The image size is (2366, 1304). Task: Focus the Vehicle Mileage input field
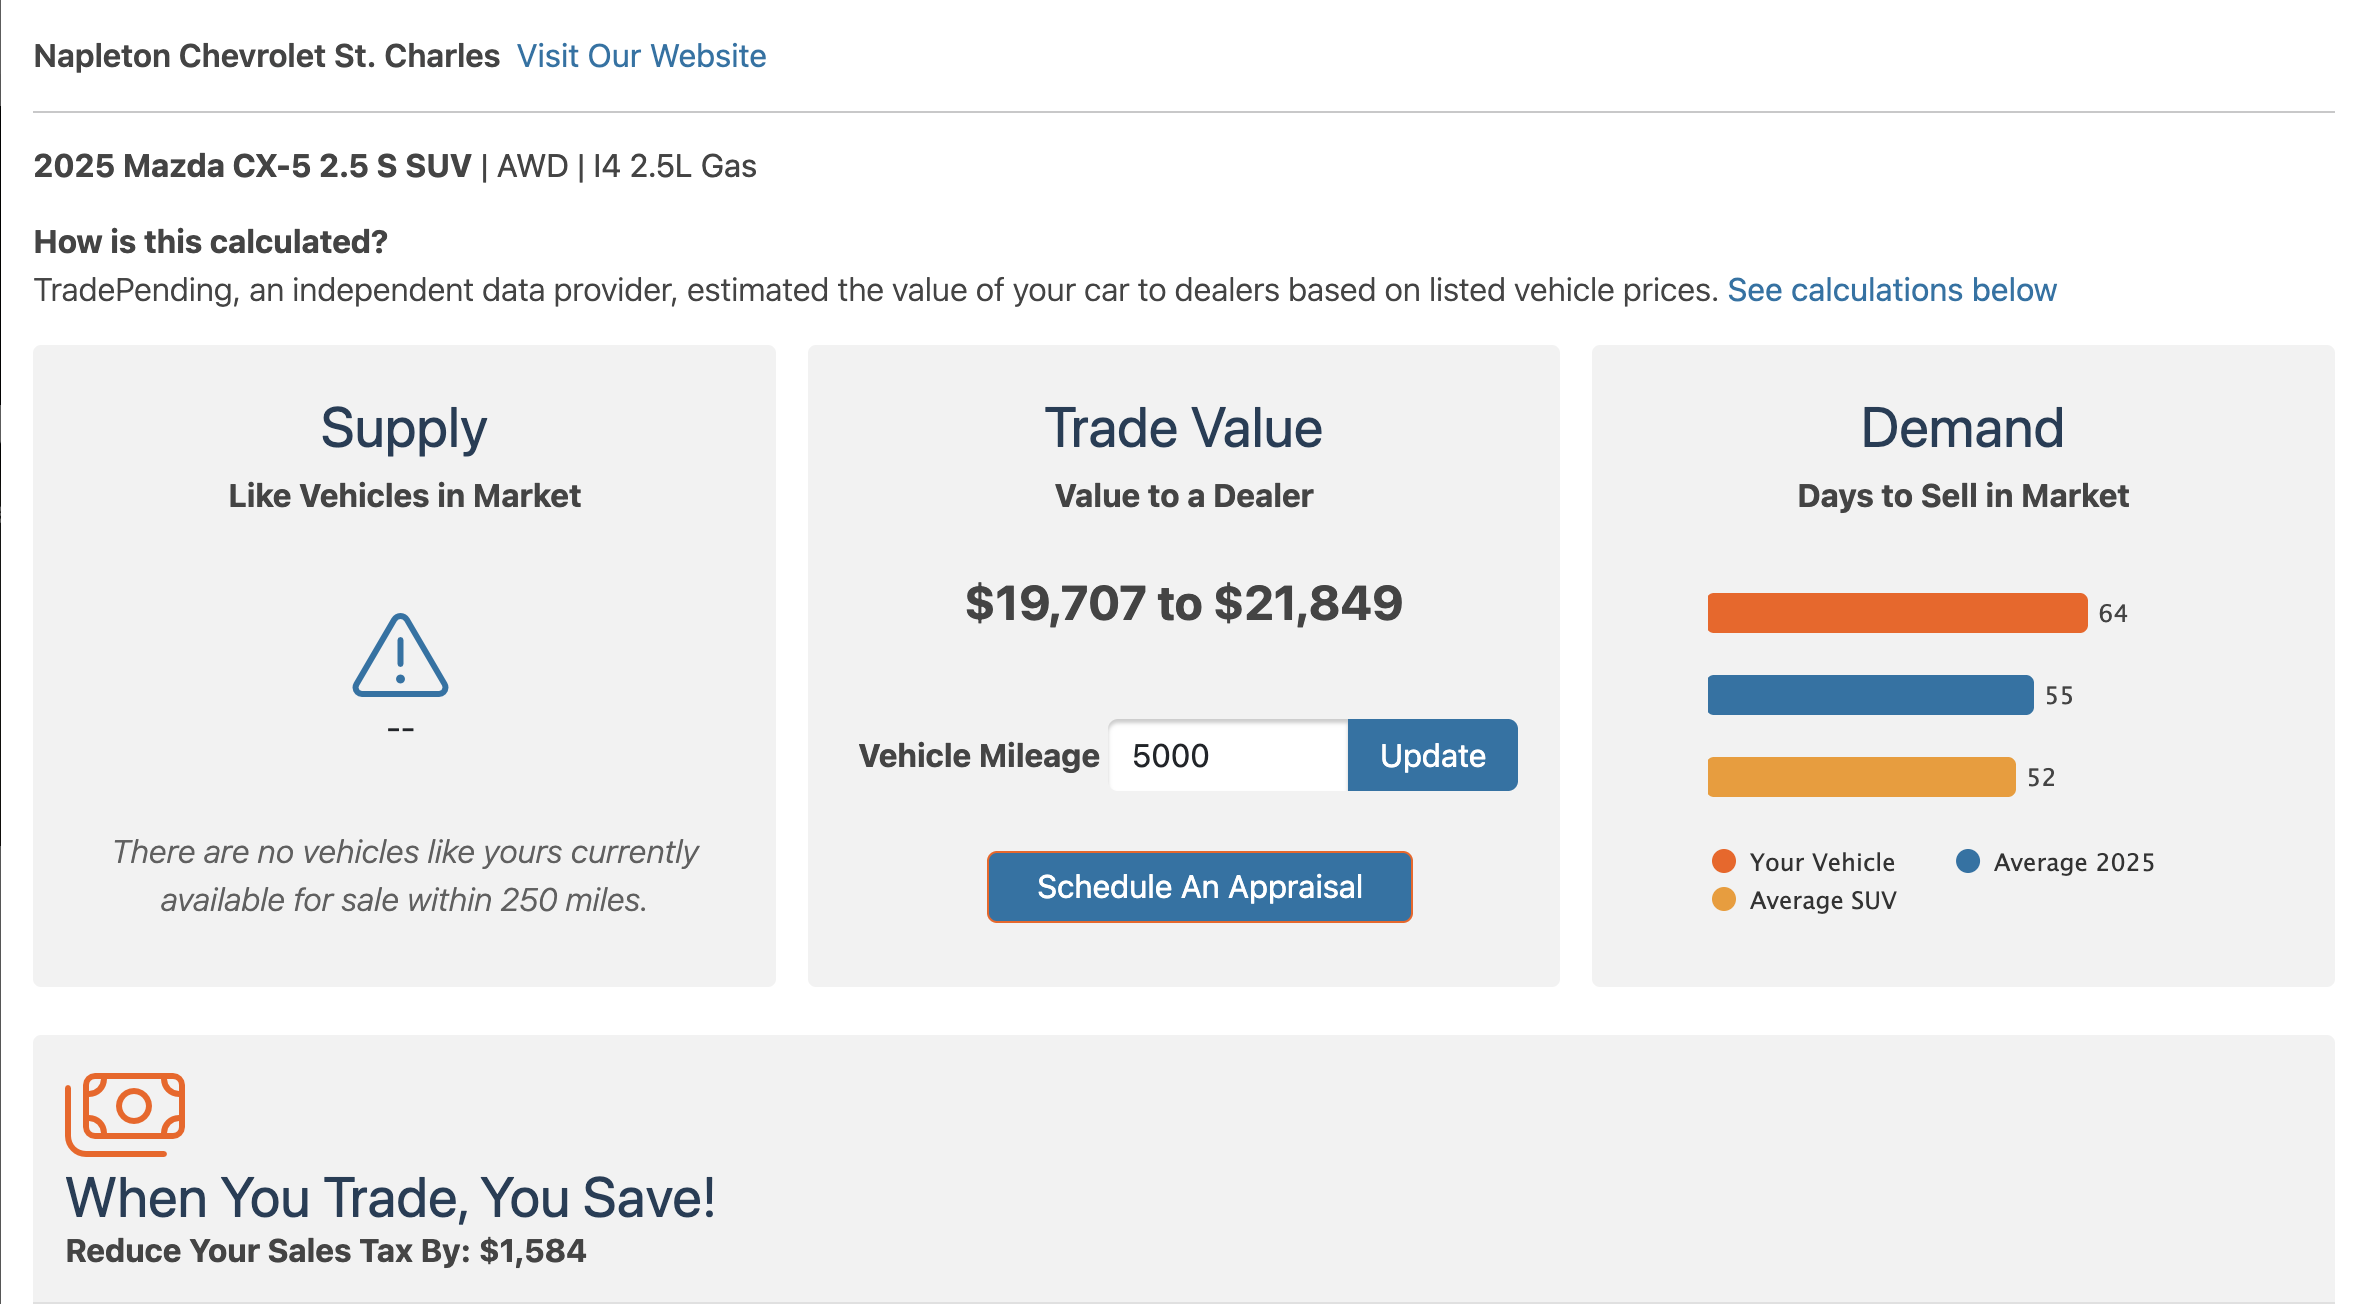click(1229, 756)
